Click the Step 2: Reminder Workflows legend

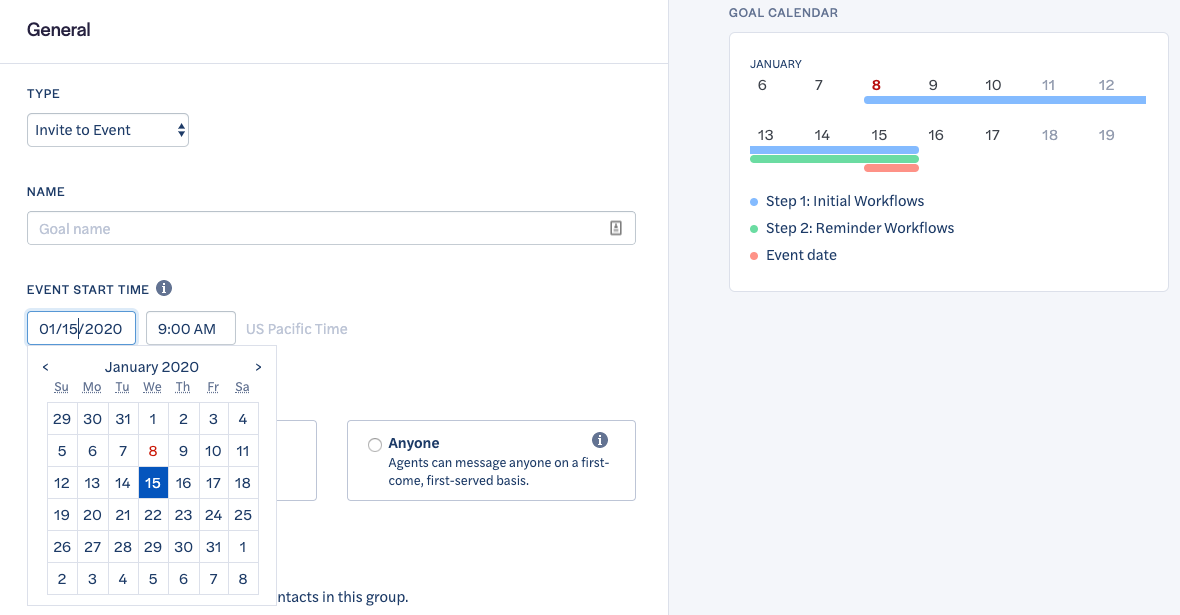(860, 228)
